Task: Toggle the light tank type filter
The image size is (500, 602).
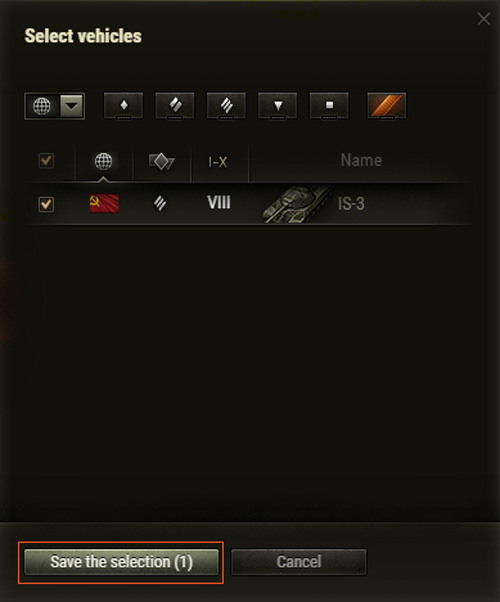Action: coord(123,106)
